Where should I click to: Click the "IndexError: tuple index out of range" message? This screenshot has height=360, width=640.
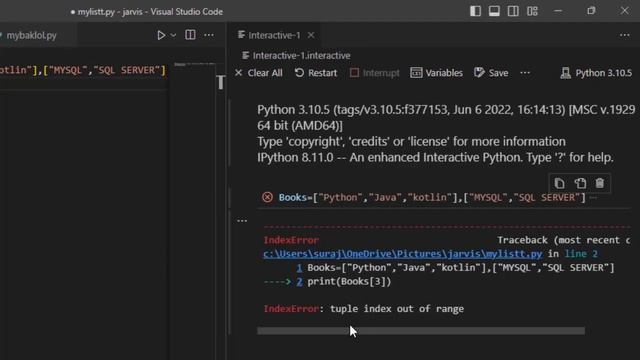[x=364, y=309]
